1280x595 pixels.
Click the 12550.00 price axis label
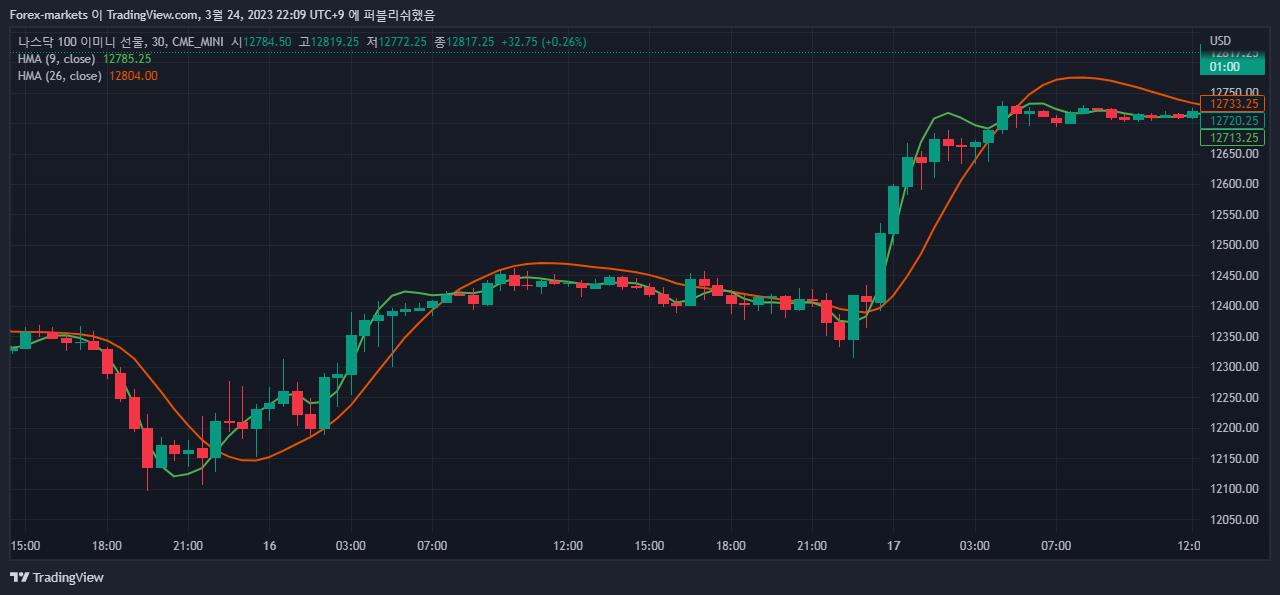1234,215
